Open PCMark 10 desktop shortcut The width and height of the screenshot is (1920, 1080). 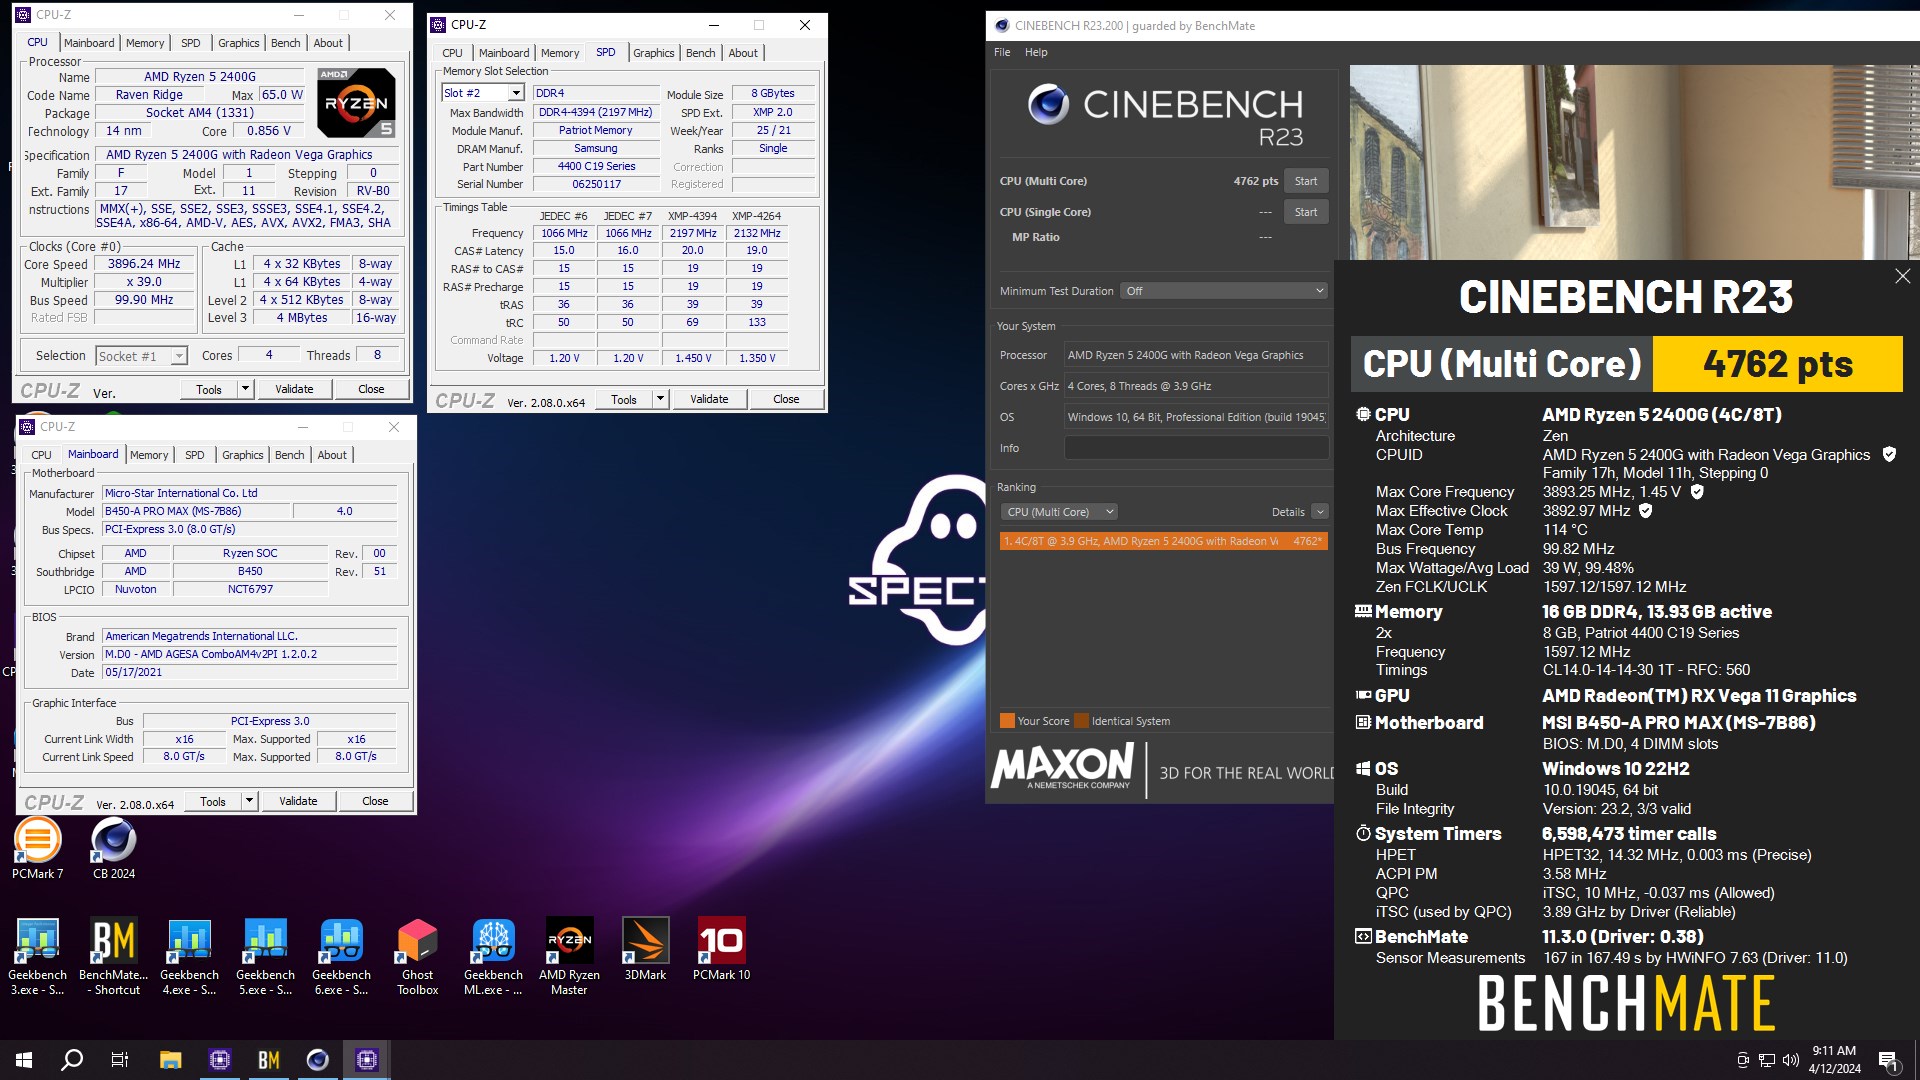click(x=721, y=950)
